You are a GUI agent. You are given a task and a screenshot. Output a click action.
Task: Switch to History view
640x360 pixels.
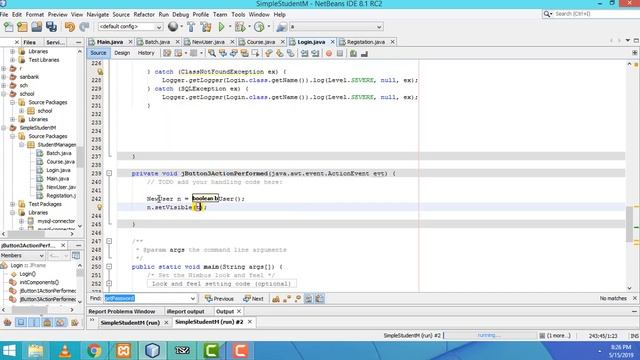tap(146, 53)
